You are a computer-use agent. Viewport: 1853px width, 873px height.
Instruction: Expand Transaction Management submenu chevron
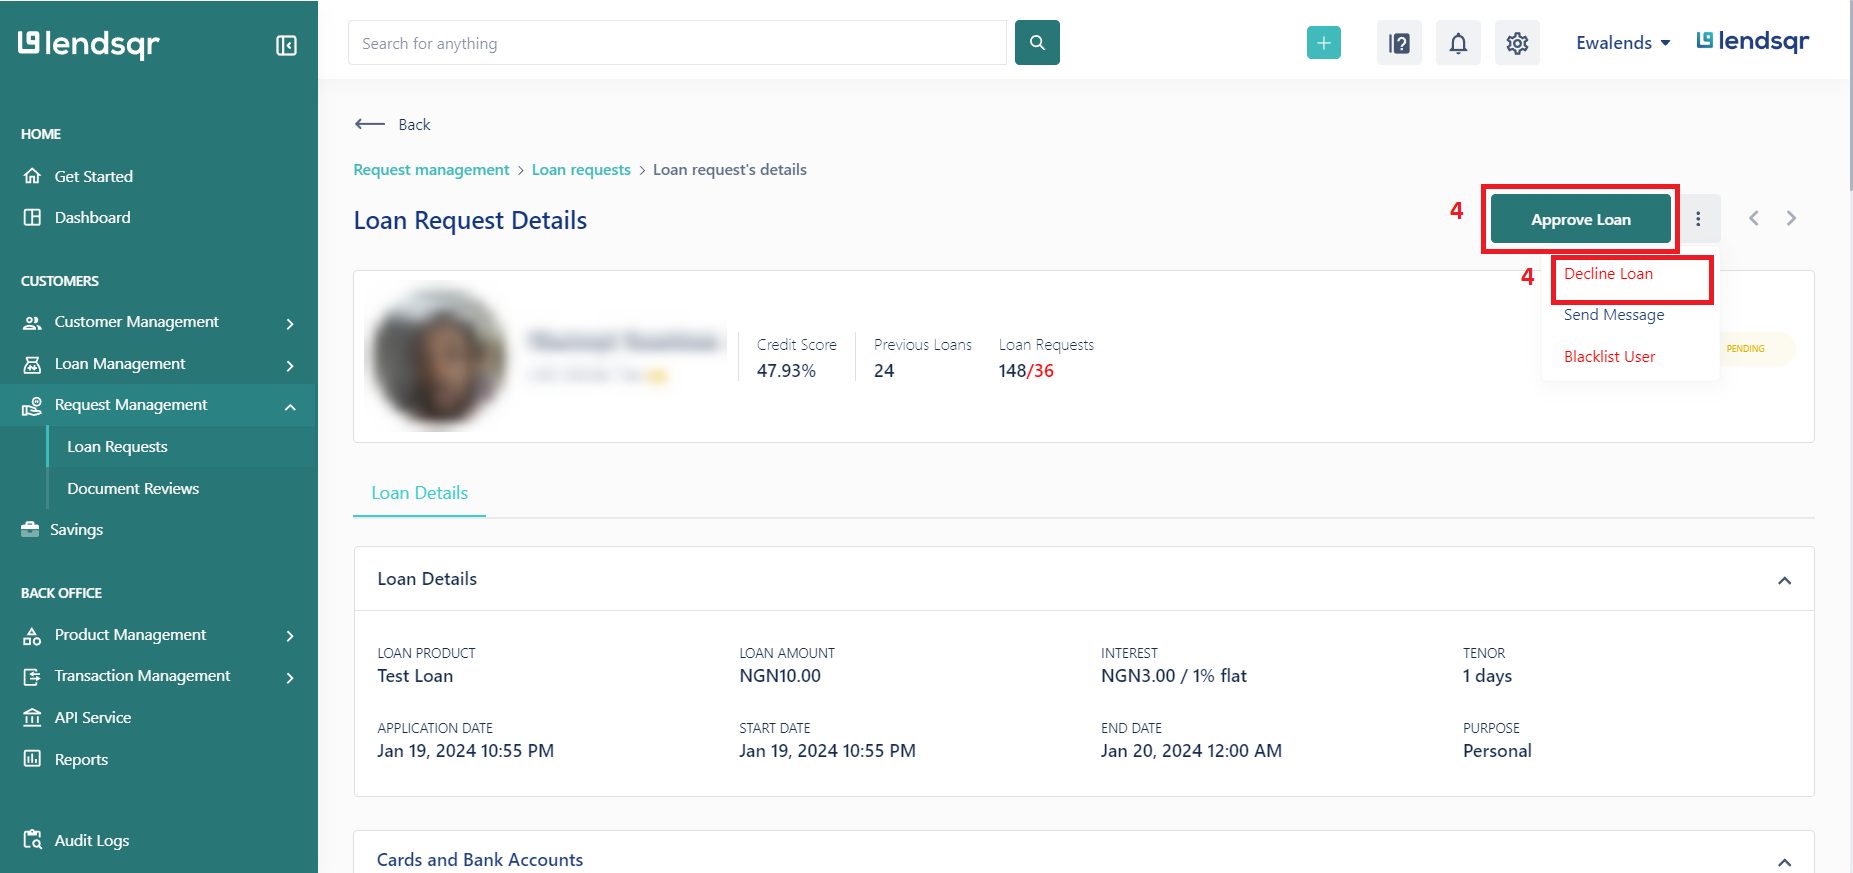coord(290,677)
